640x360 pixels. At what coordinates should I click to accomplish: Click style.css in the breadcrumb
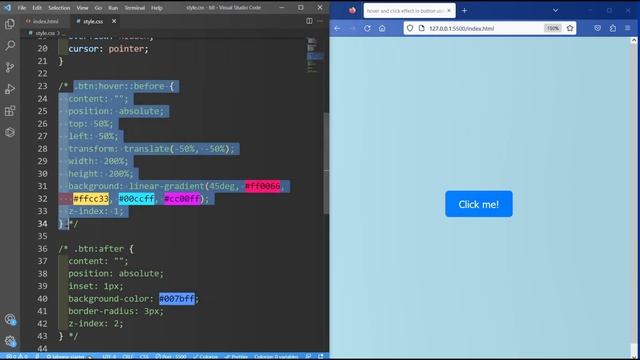[x=44, y=33]
